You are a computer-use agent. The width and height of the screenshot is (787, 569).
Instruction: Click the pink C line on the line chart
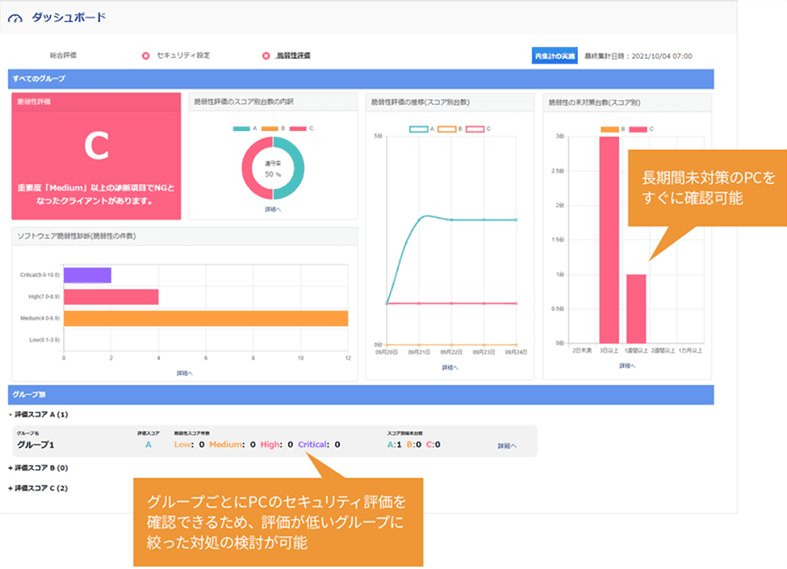tap(452, 303)
